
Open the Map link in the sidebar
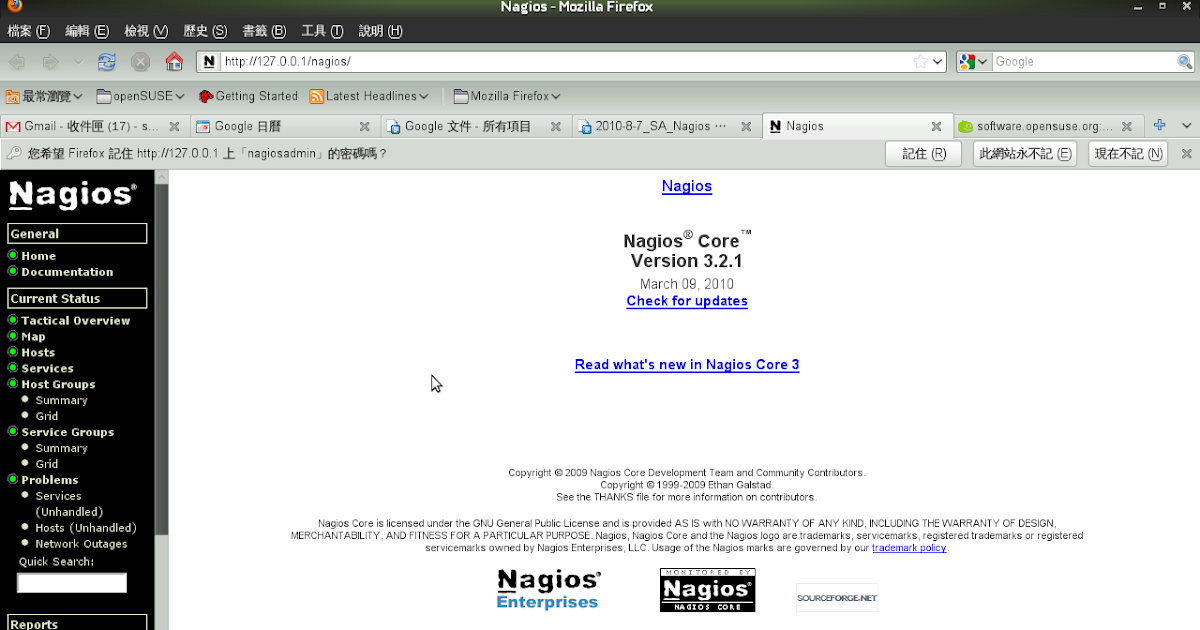pos(34,337)
